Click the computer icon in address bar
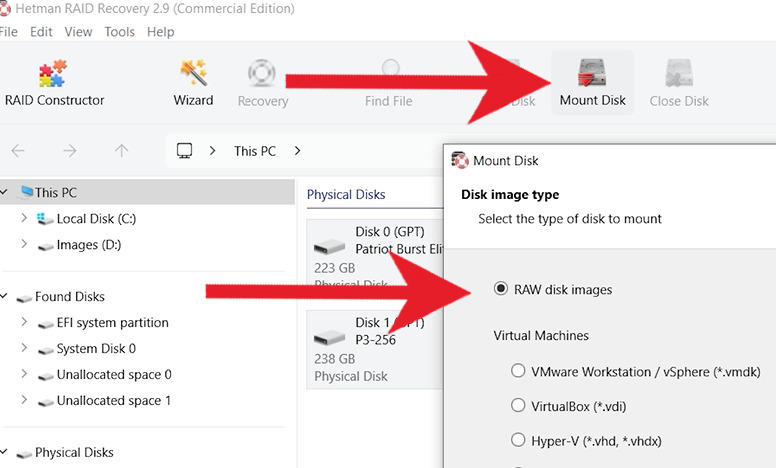The width and height of the screenshot is (776, 468). [x=185, y=150]
